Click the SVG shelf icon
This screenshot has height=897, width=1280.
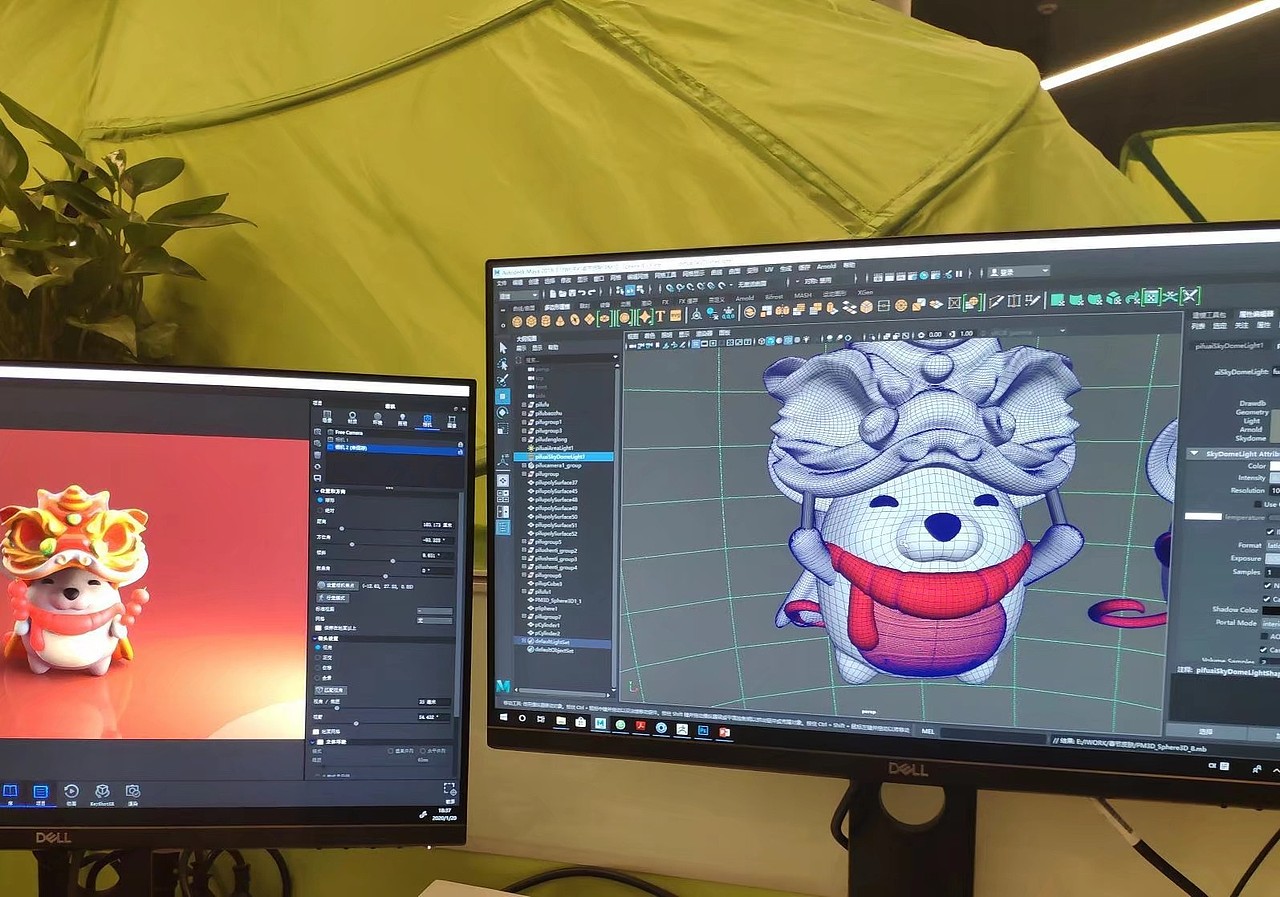[x=675, y=316]
